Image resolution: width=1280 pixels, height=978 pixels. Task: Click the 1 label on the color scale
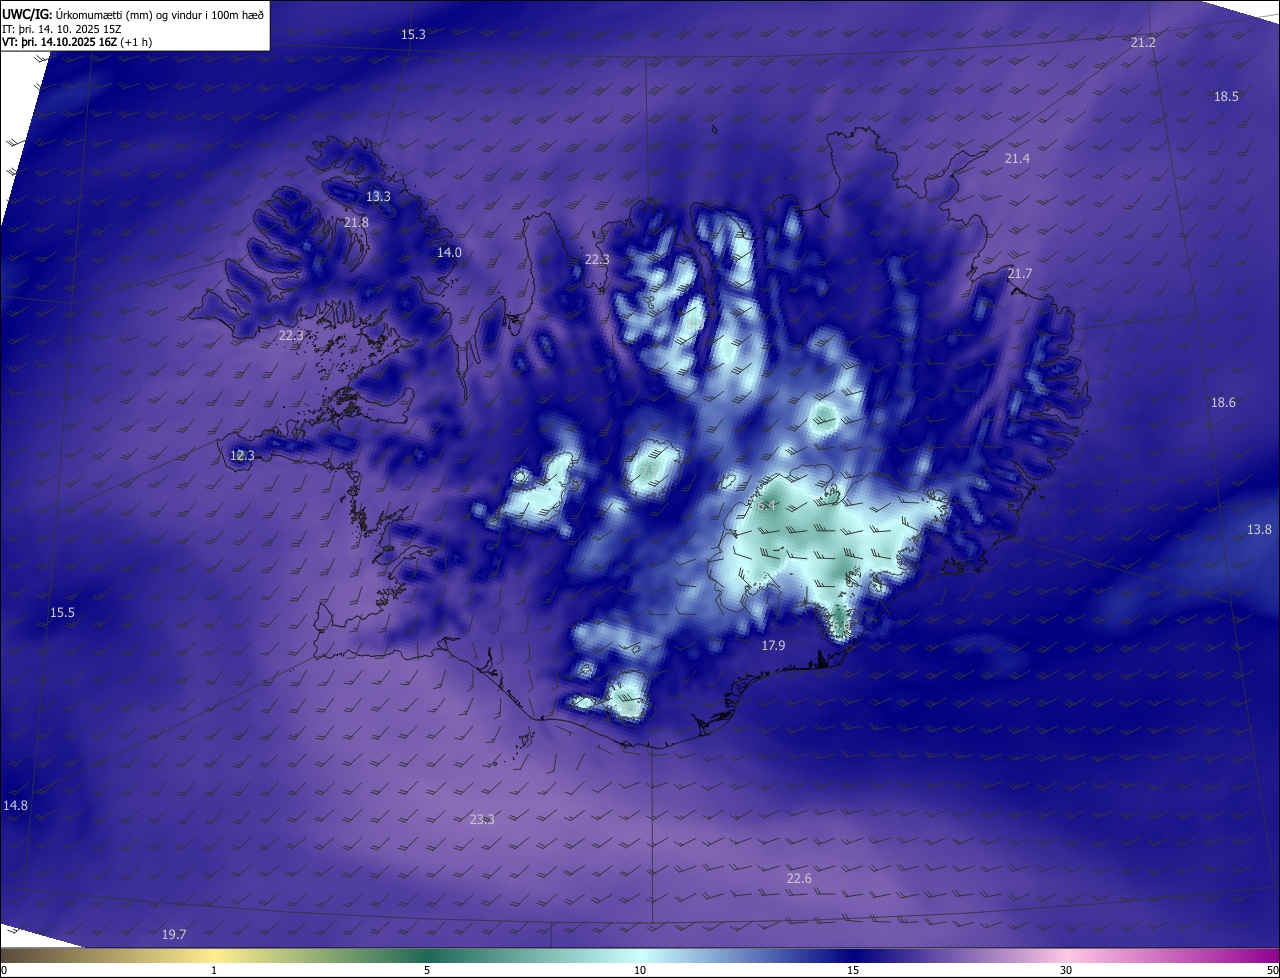[214, 970]
